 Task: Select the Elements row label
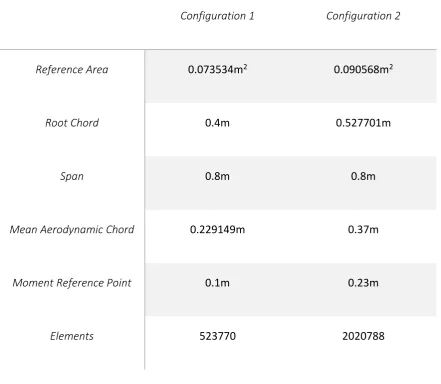(x=72, y=336)
